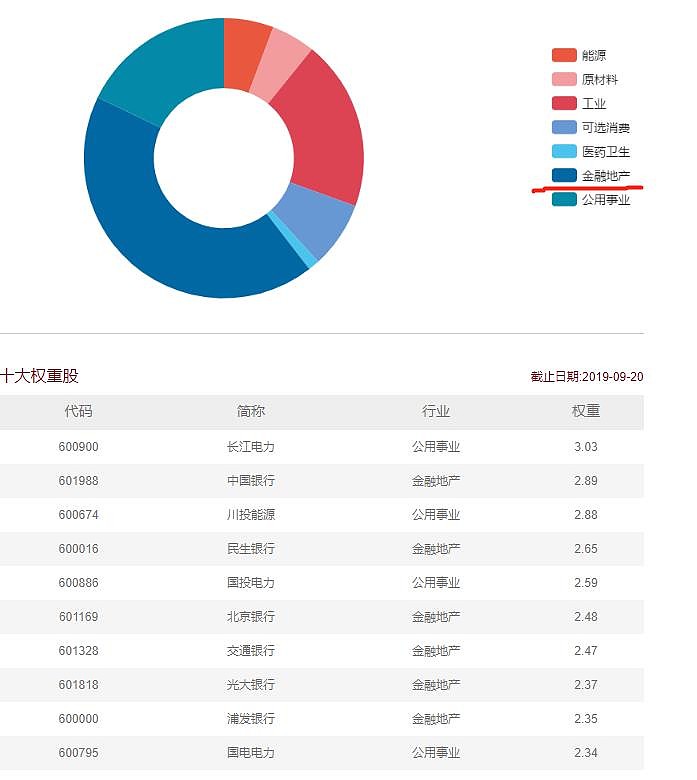Click stock name 交通银行
The image size is (697, 780).
tap(251, 651)
